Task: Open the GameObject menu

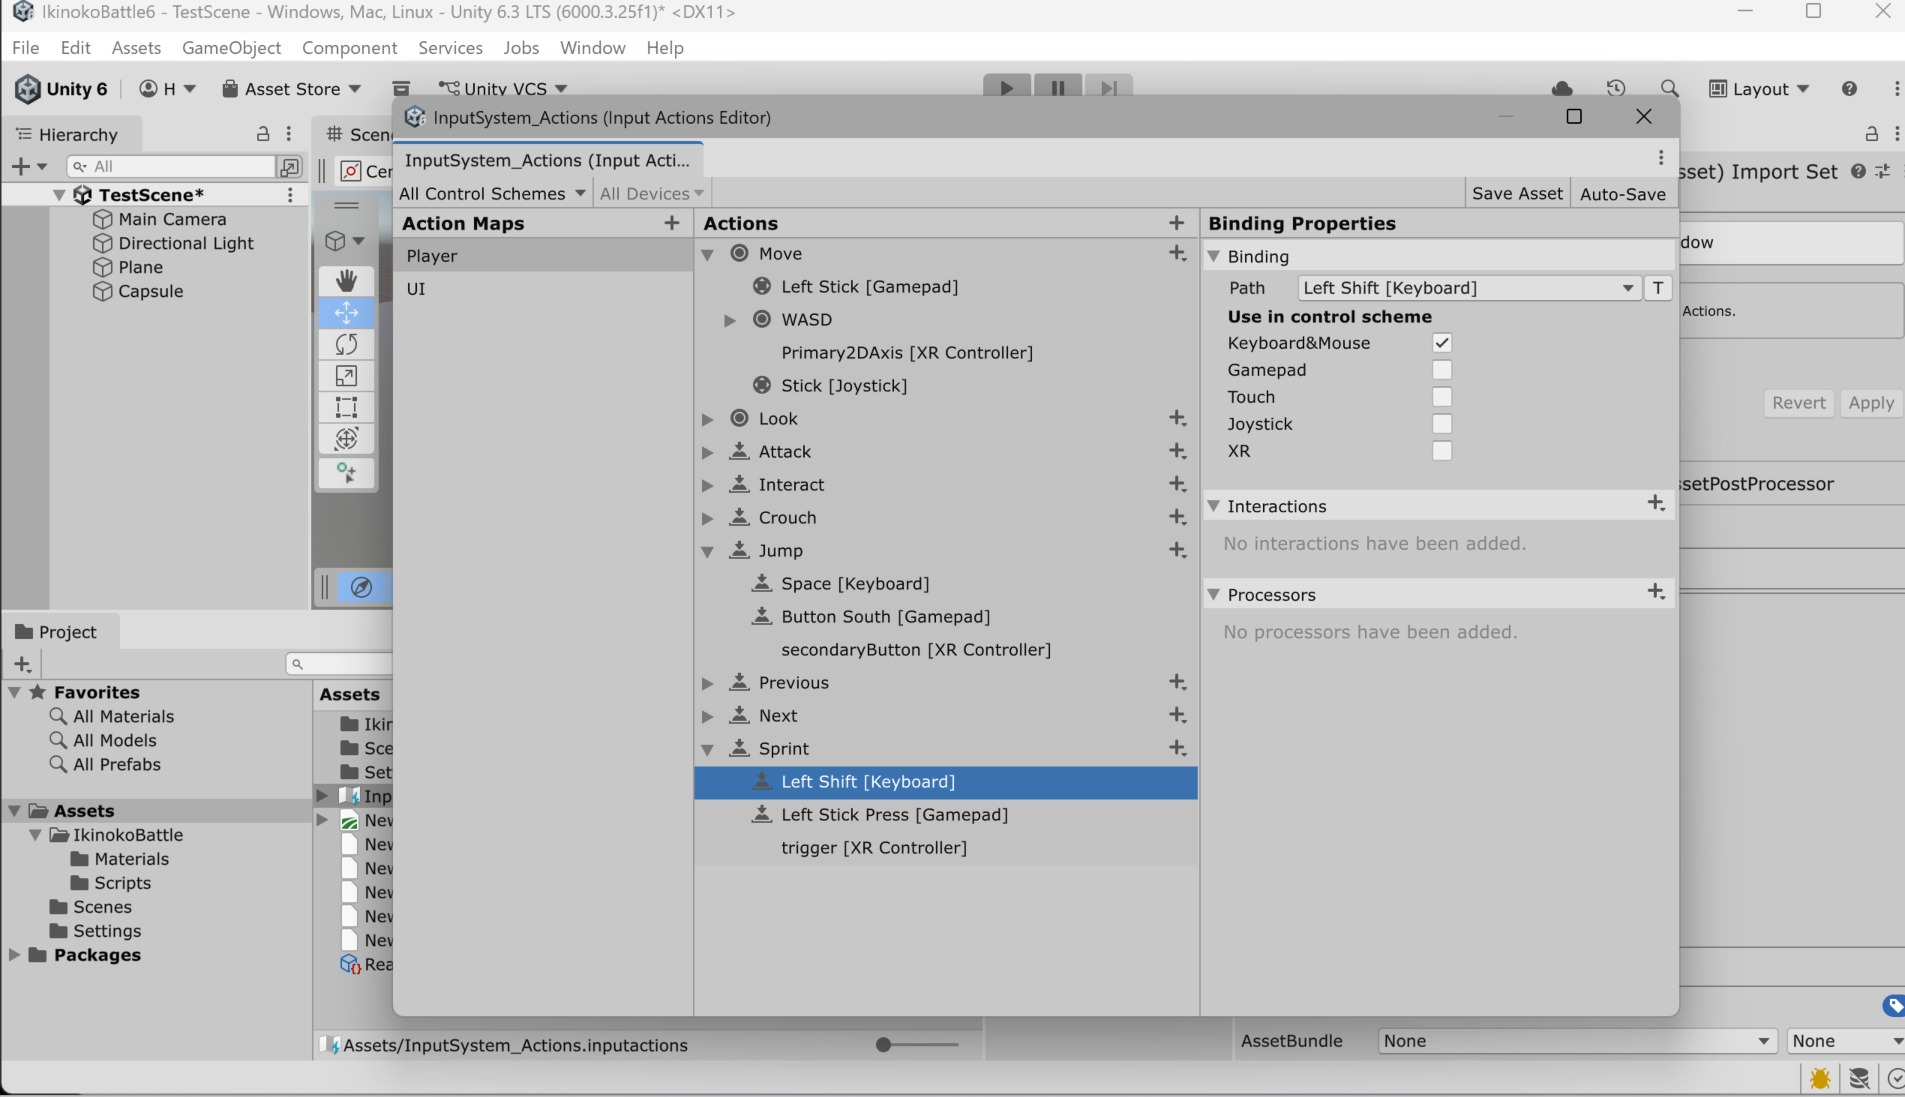Action: click(x=232, y=48)
